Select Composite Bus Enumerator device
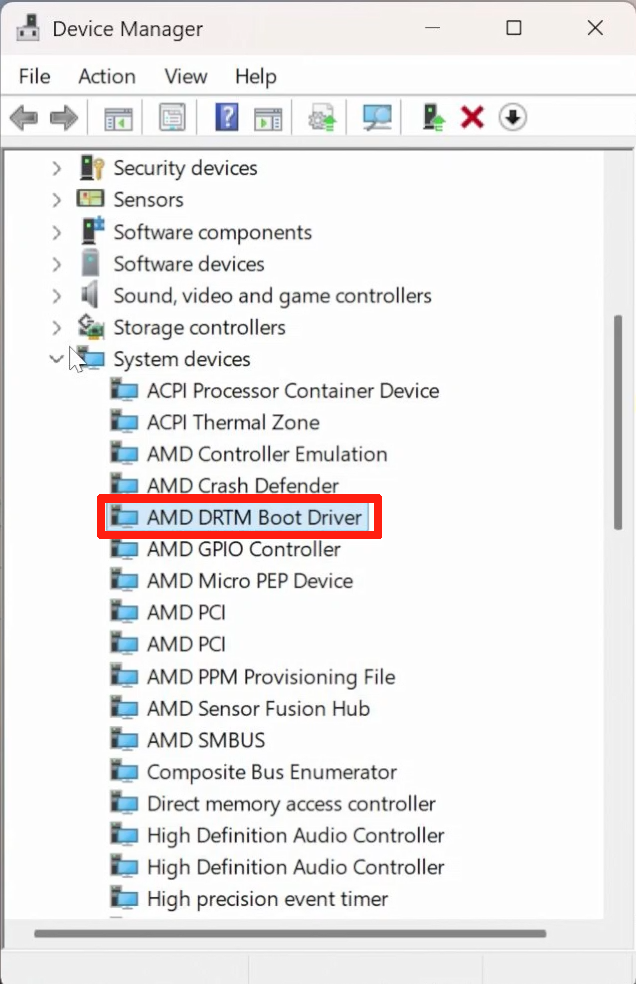The image size is (636, 984). point(271,772)
